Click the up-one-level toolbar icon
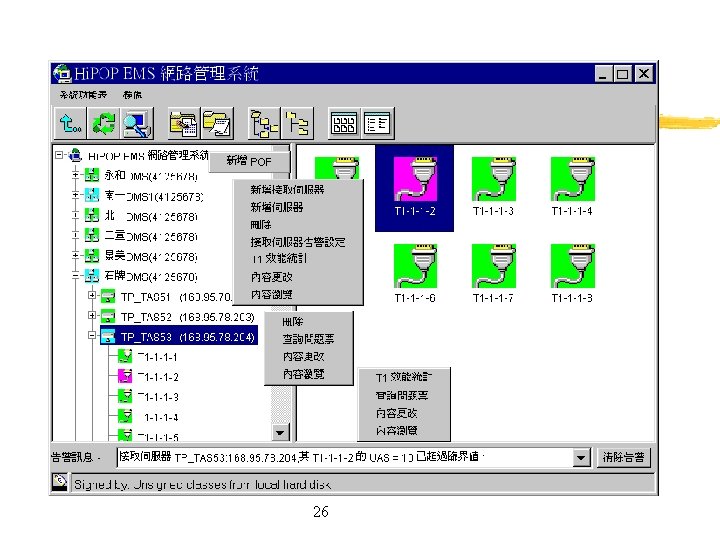 [x=70, y=123]
